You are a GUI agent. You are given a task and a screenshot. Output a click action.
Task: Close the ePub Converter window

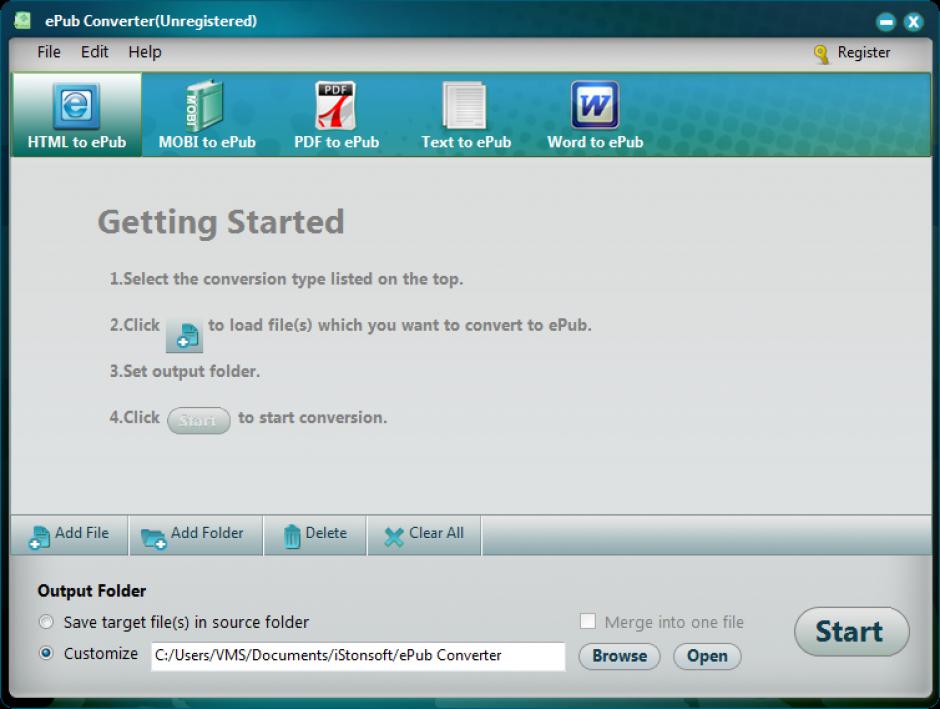click(913, 22)
